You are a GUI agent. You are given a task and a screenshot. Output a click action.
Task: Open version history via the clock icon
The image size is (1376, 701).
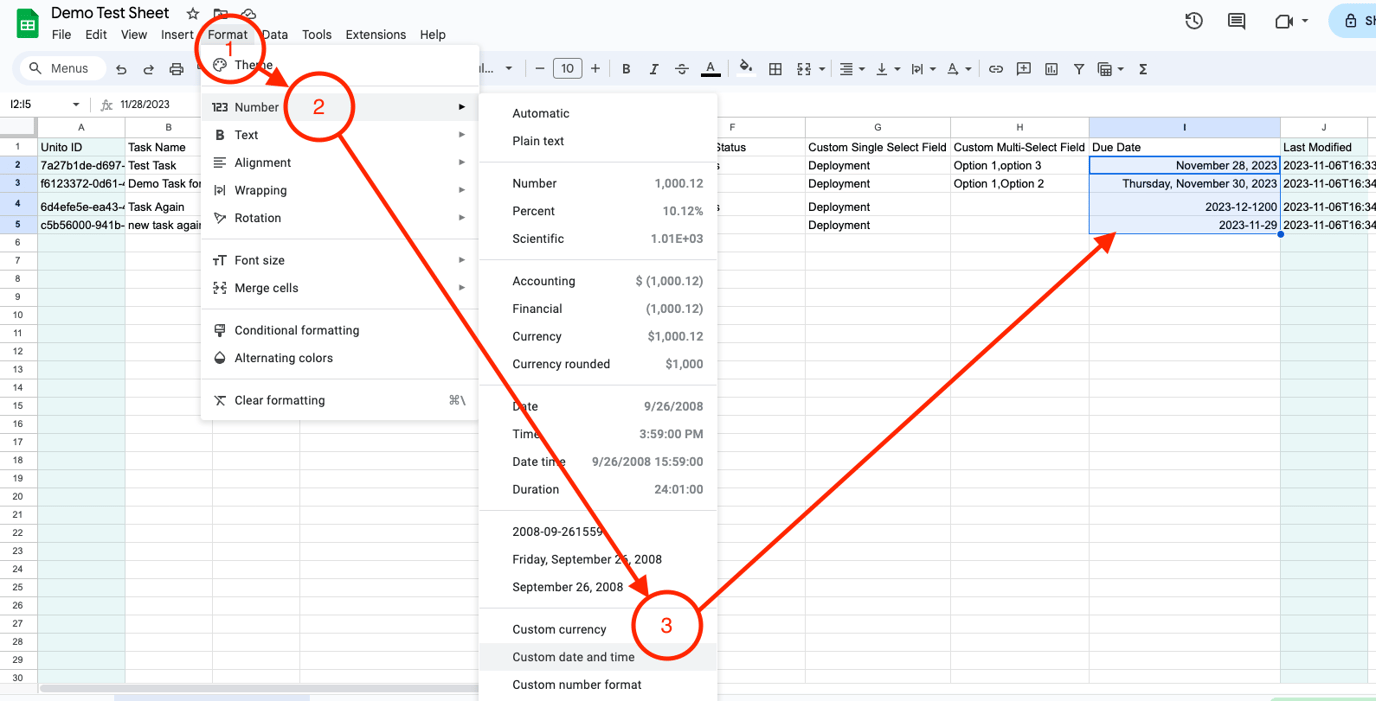click(x=1193, y=20)
